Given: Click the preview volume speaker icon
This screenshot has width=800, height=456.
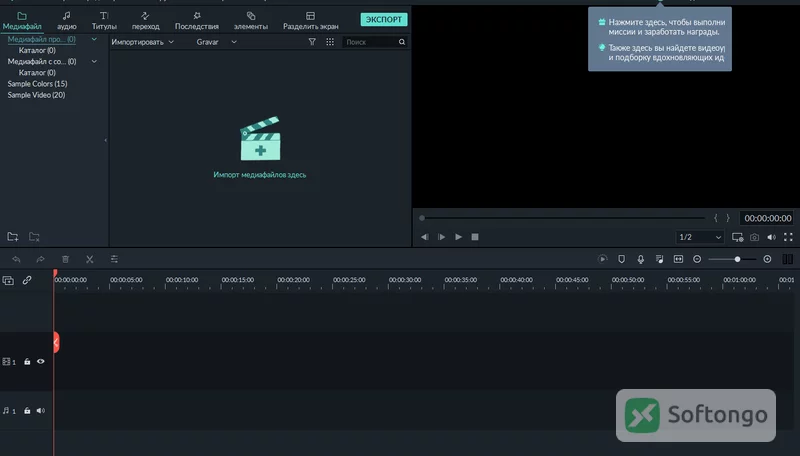Looking at the screenshot, I should (771, 237).
